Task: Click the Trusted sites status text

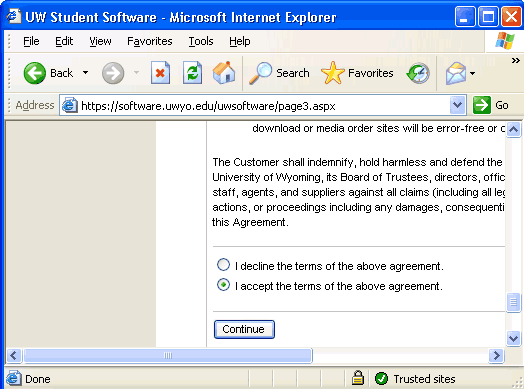Action: pos(424,379)
